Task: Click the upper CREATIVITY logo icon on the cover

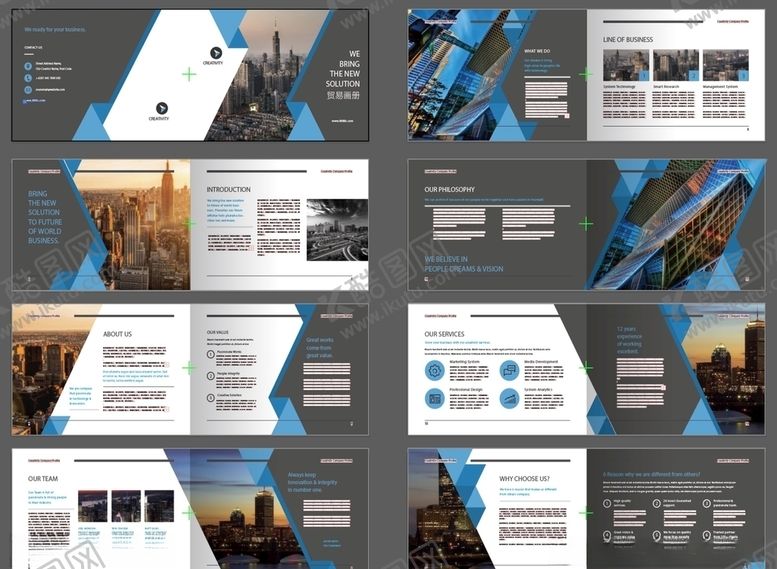Action: point(216,52)
